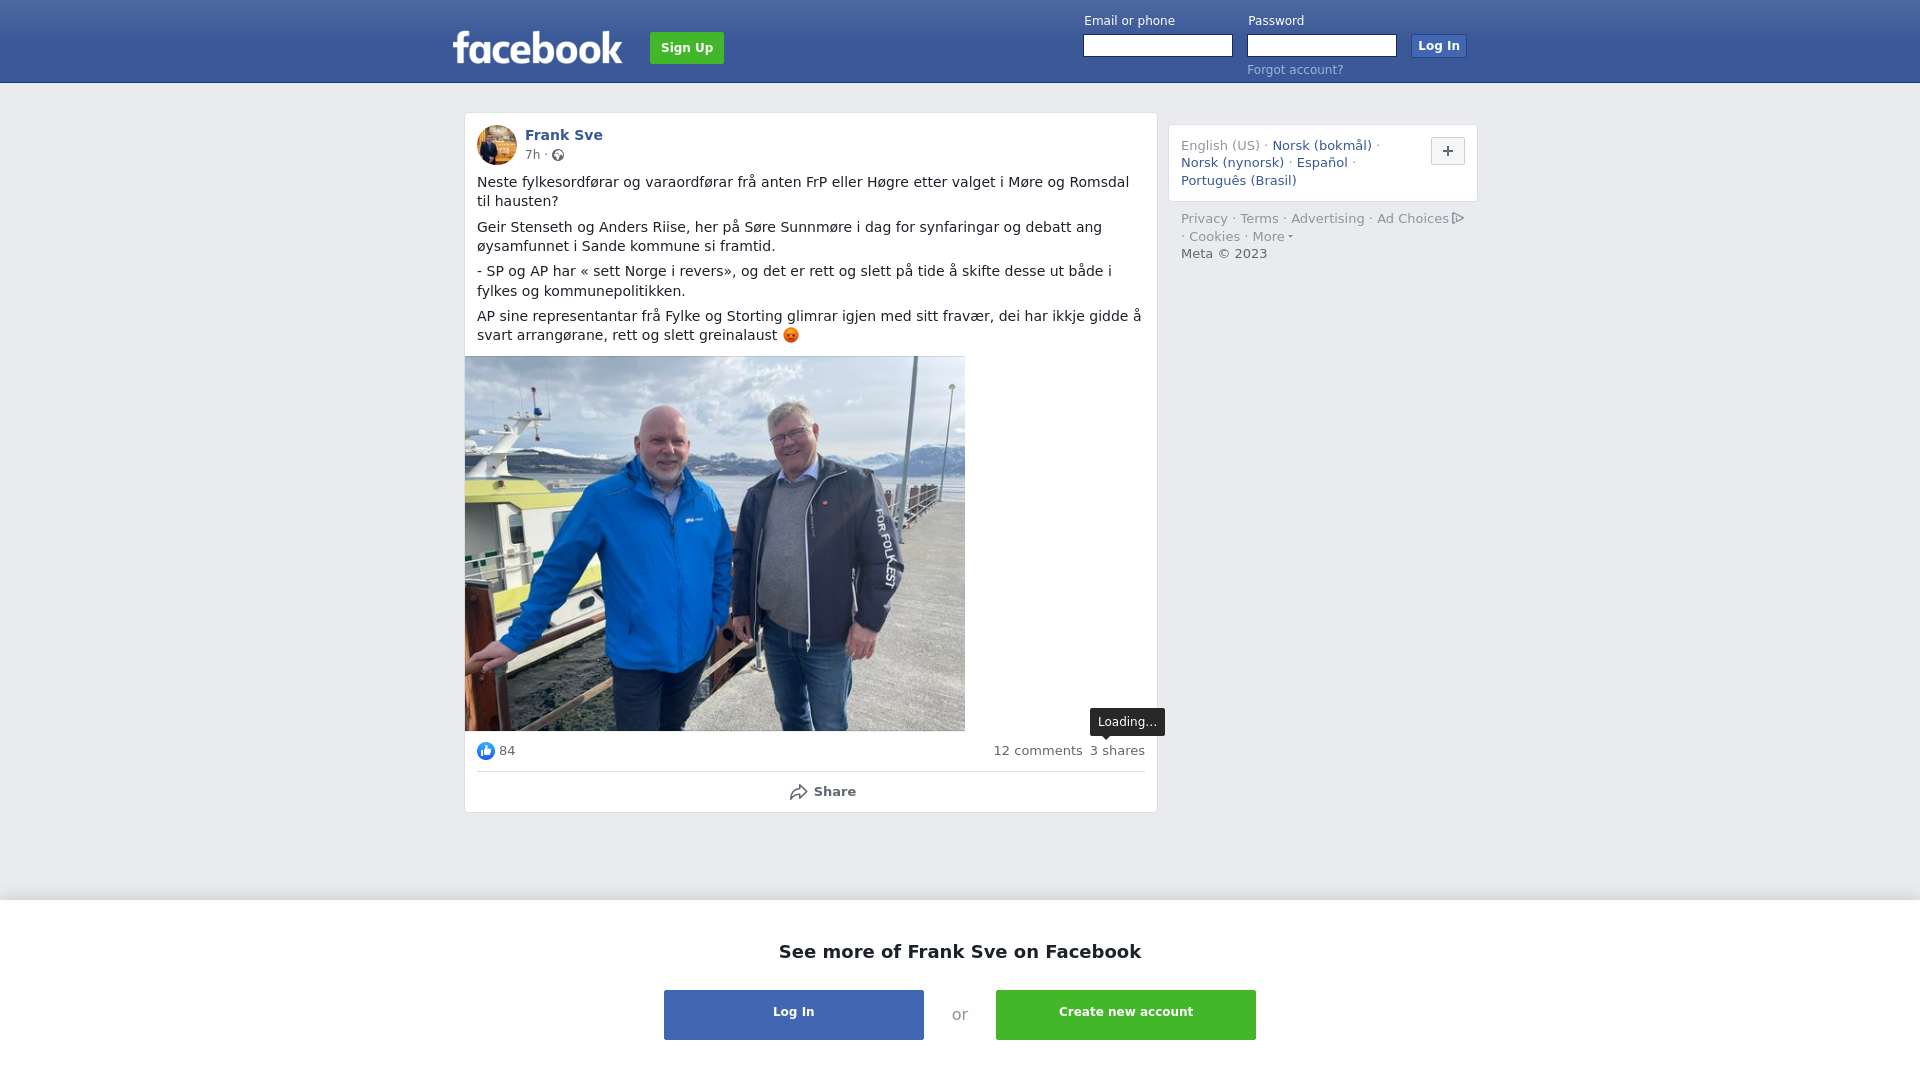Switch language to Norsk (bokmål)
This screenshot has width=1920, height=1080.
coord(1322,146)
